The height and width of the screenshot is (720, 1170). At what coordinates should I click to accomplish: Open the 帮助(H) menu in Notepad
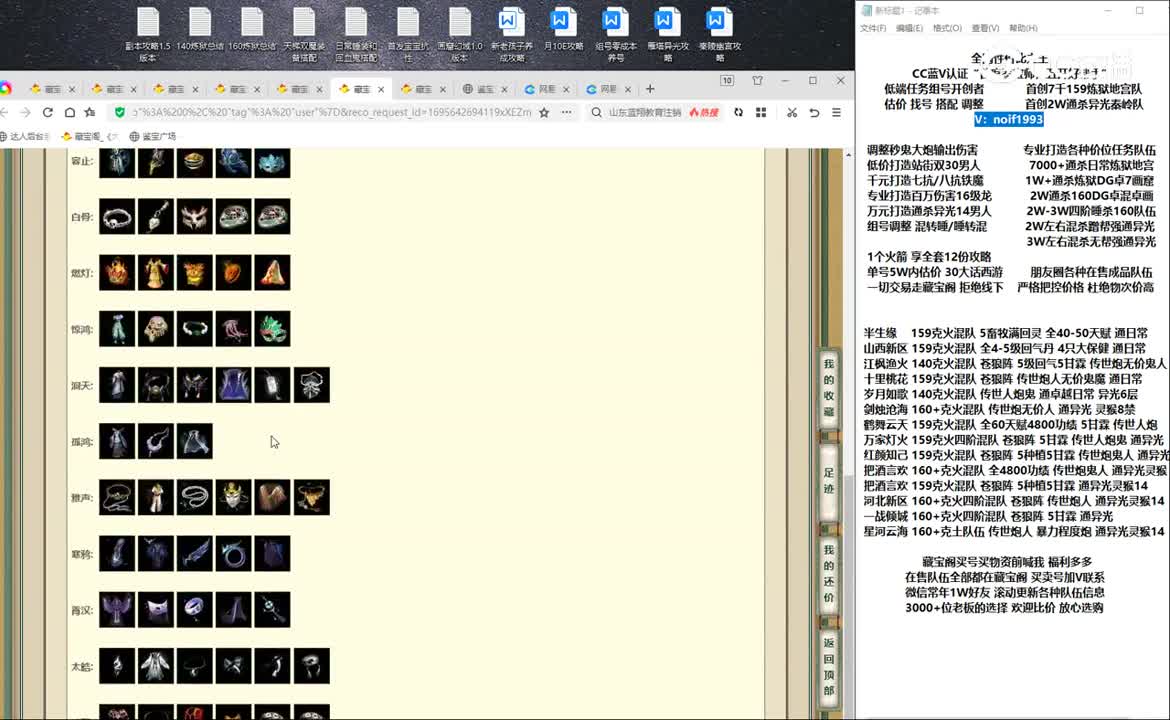click(1023, 28)
